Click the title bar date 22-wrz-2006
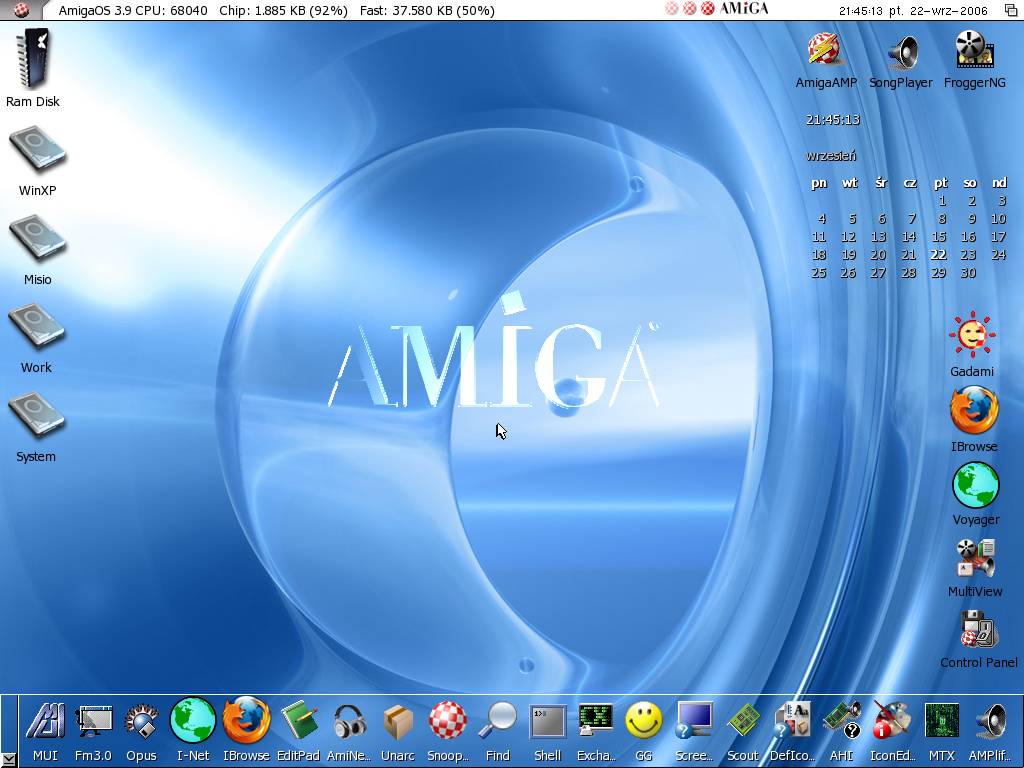Viewport: 1024px width, 768px height. (x=947, y=10)
